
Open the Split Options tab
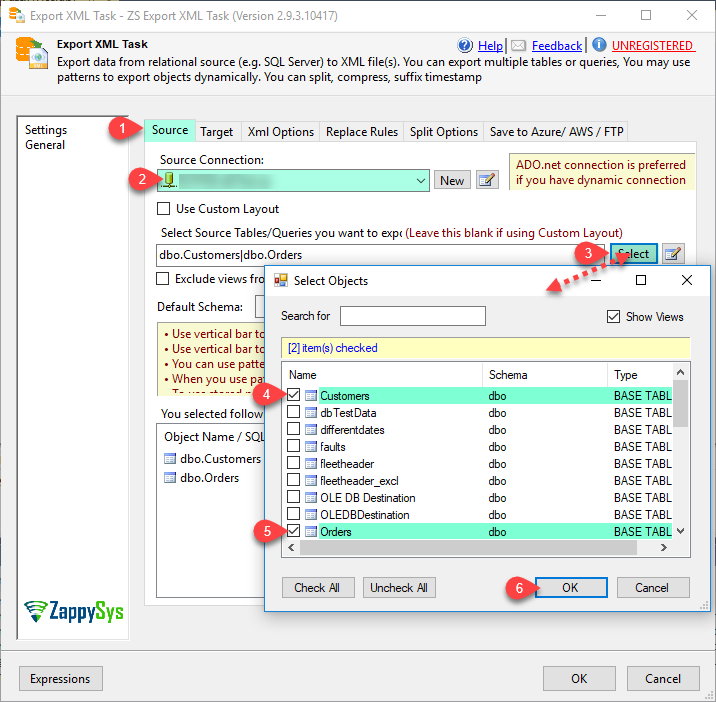[x=443, y=132]
